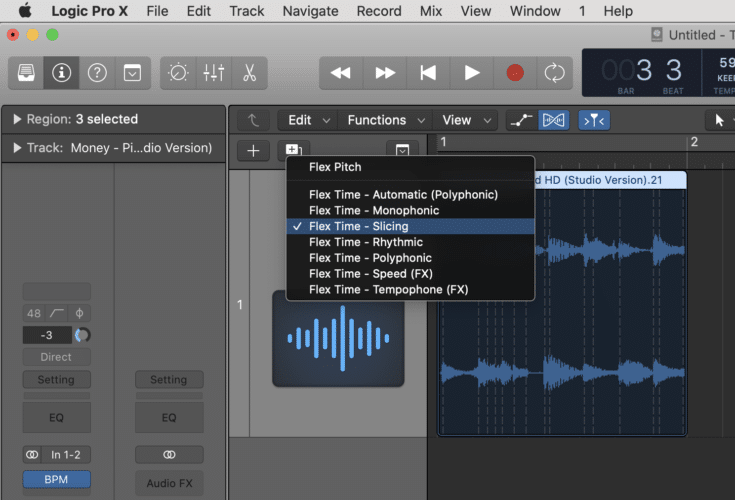
Task: Expand the Region inspector triangle
Action: [17, 119]
